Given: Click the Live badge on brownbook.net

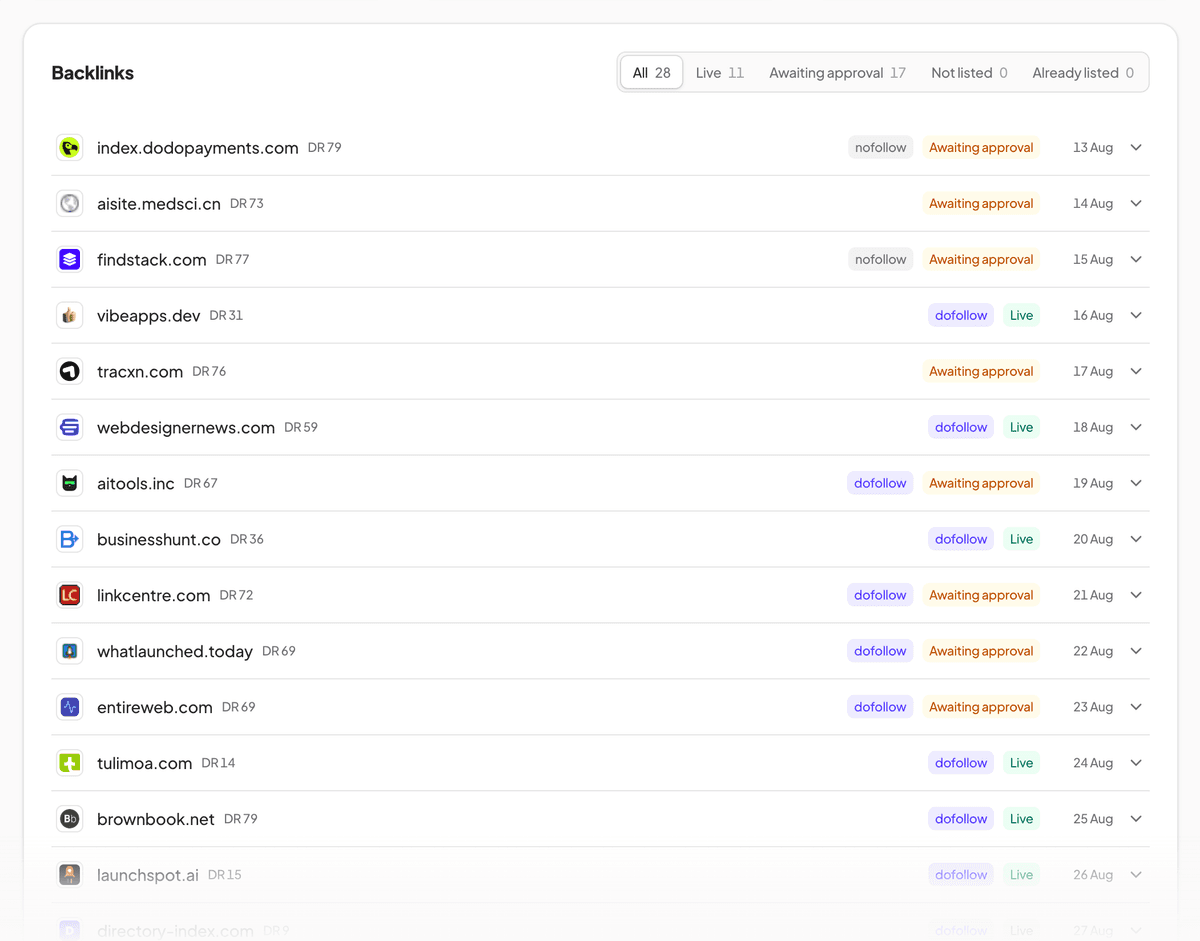Looking at the screenshot, I should pyautogui.click(x=1021, y=820).
